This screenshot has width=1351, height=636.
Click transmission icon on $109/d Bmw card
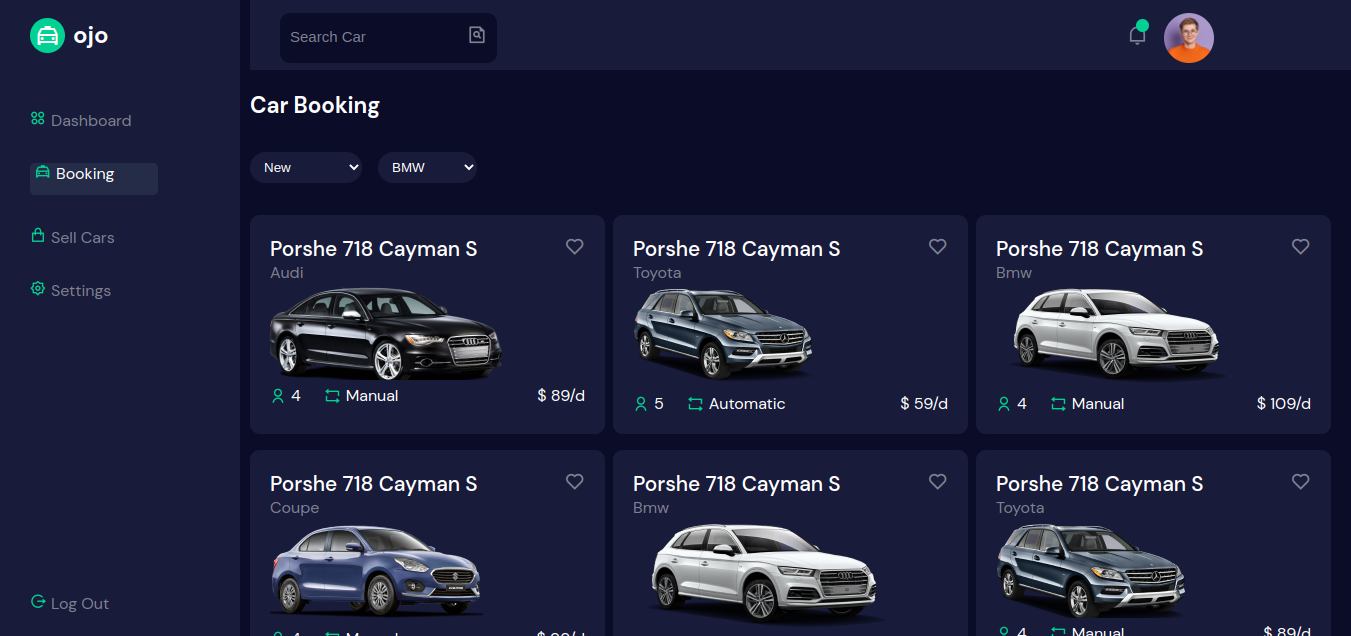pos(1059,405)
